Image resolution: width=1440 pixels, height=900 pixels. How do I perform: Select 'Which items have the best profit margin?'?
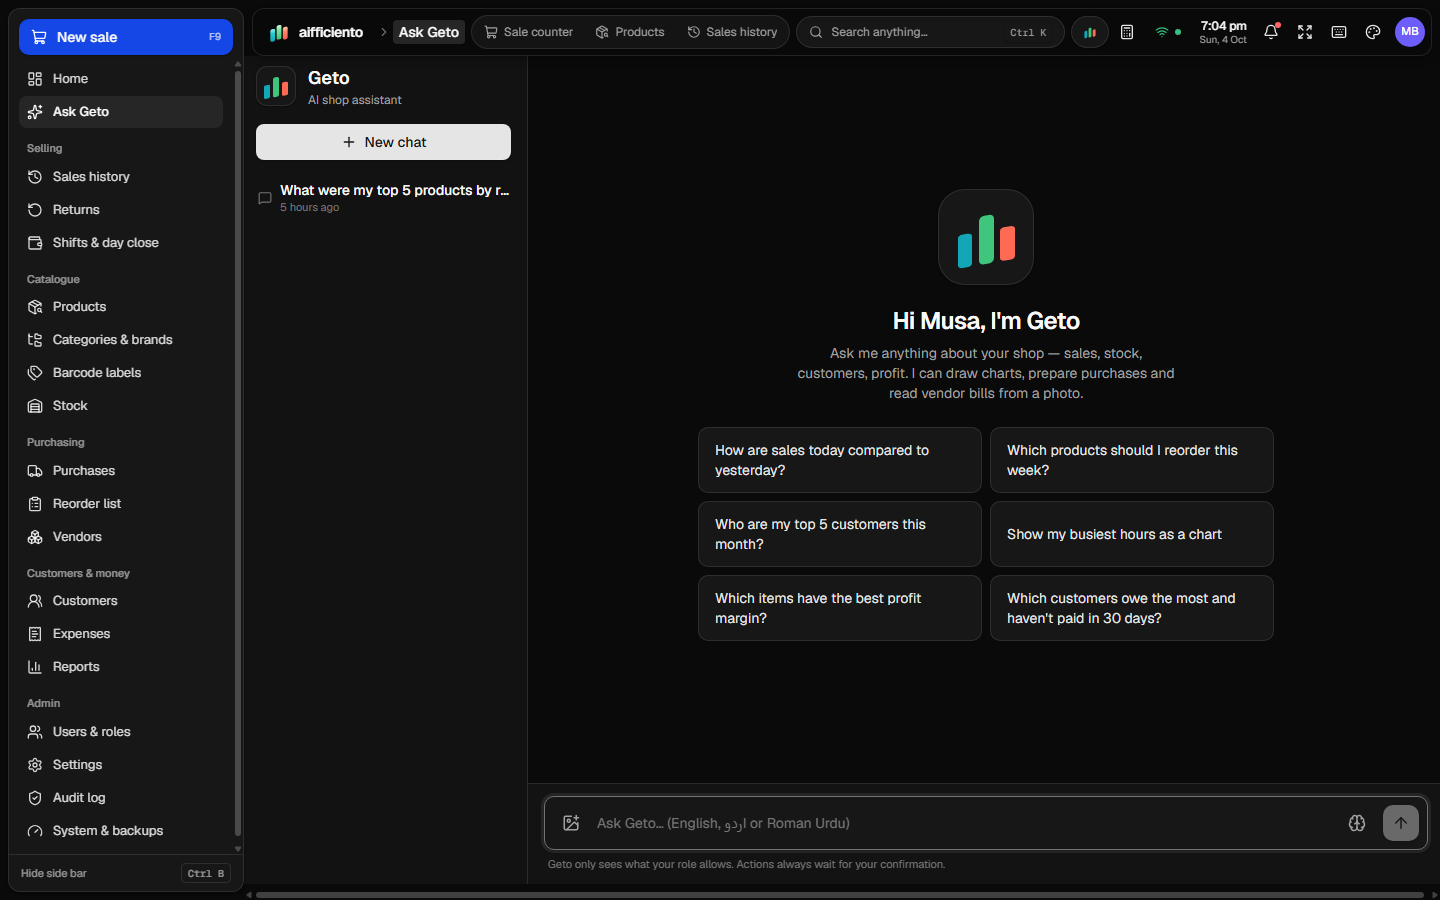[x=840, y=608]
